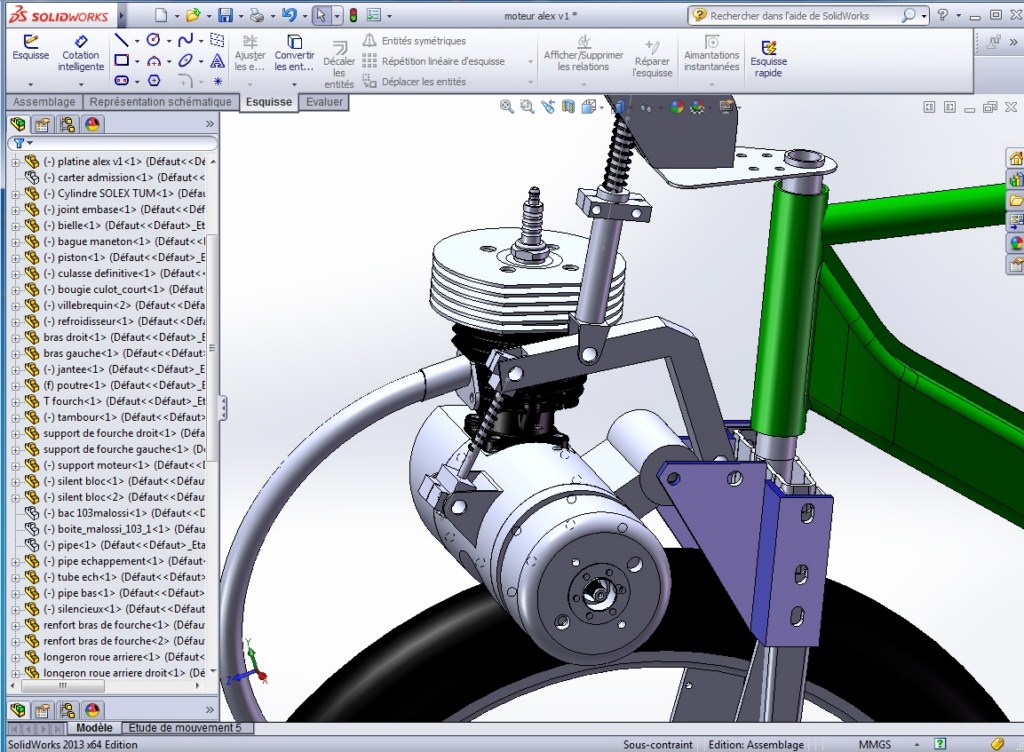Switch to Etude de mouvement 5 tab
Viewport: 1024px width, 752px height.
[185, 728]
